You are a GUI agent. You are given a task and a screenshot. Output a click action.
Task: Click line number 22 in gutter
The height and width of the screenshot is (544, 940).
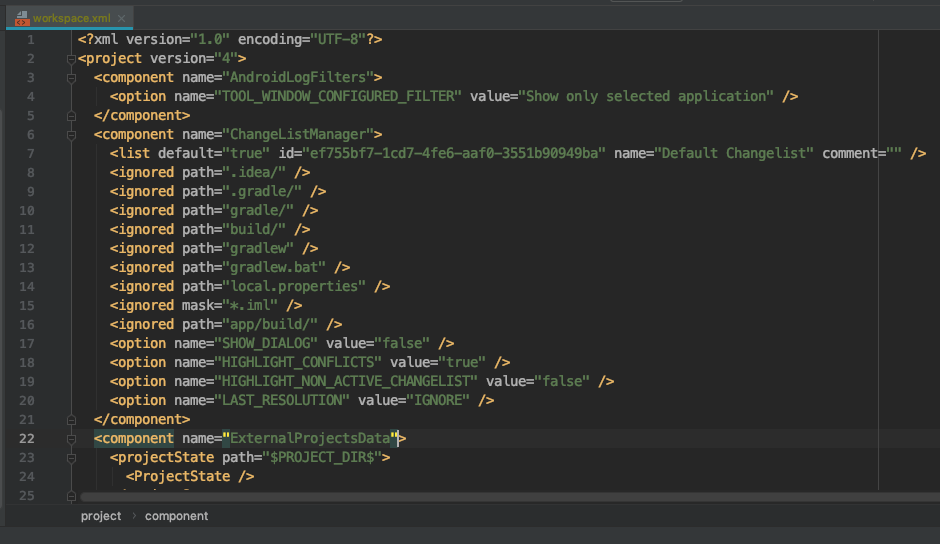point(27,438)
